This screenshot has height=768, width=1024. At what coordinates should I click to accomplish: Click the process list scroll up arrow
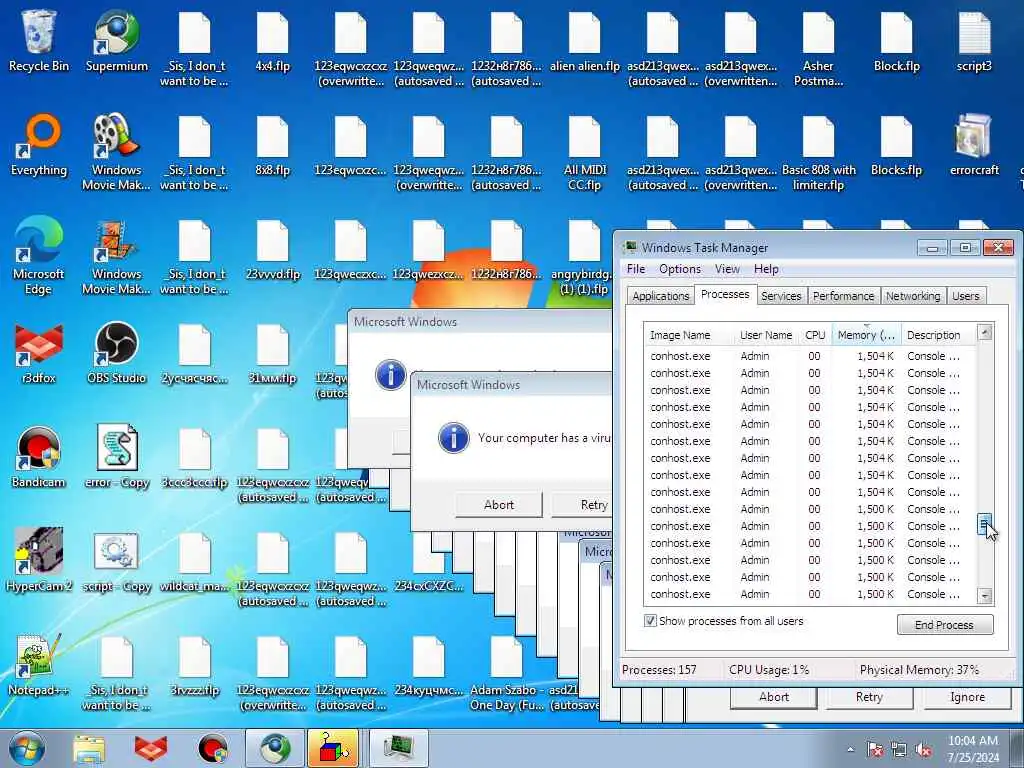(985, 332)
